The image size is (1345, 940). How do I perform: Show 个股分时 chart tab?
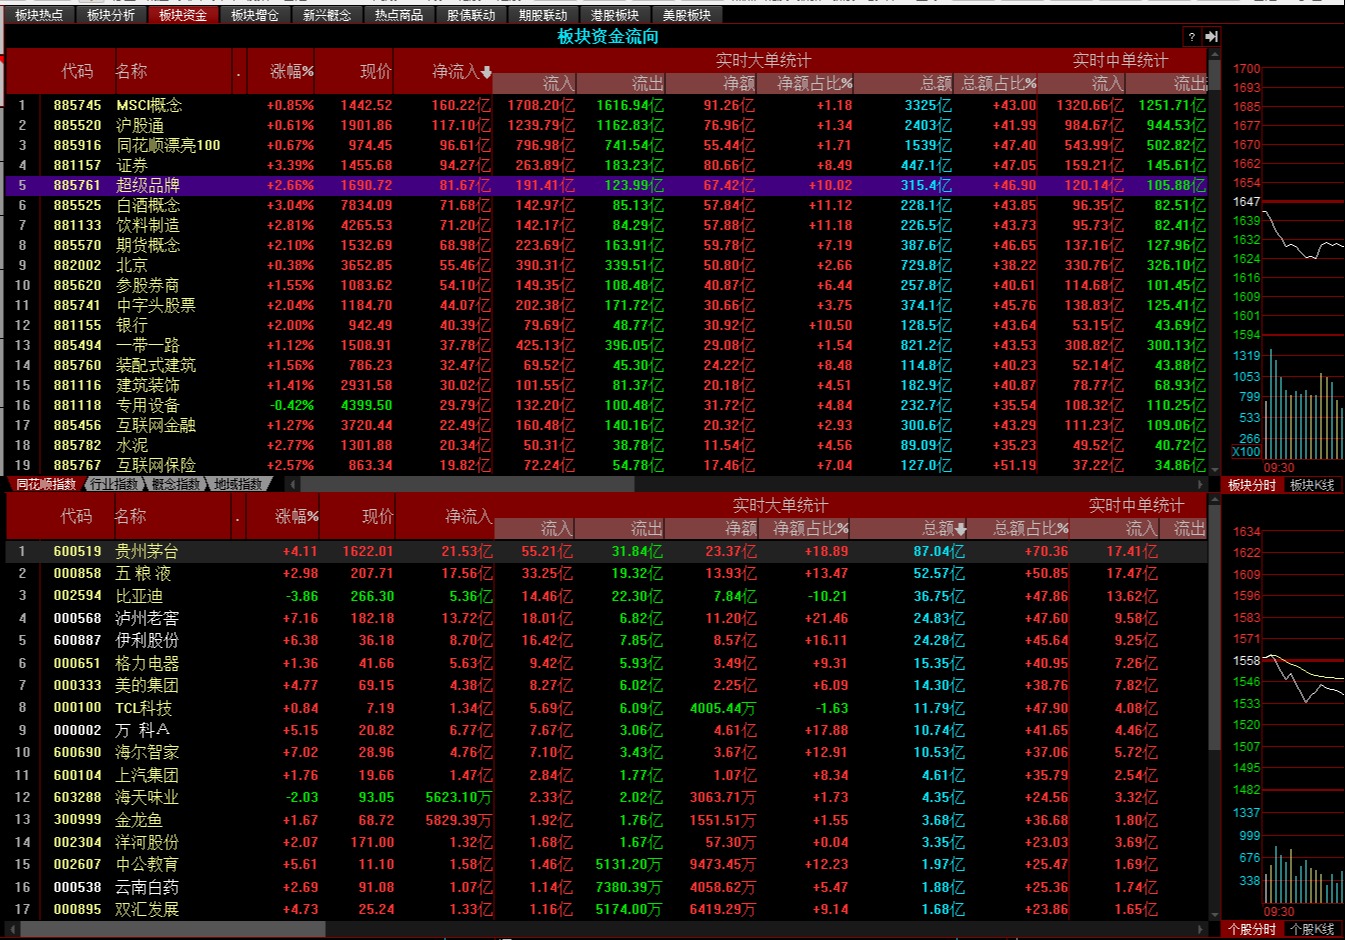coord(1252,929)
